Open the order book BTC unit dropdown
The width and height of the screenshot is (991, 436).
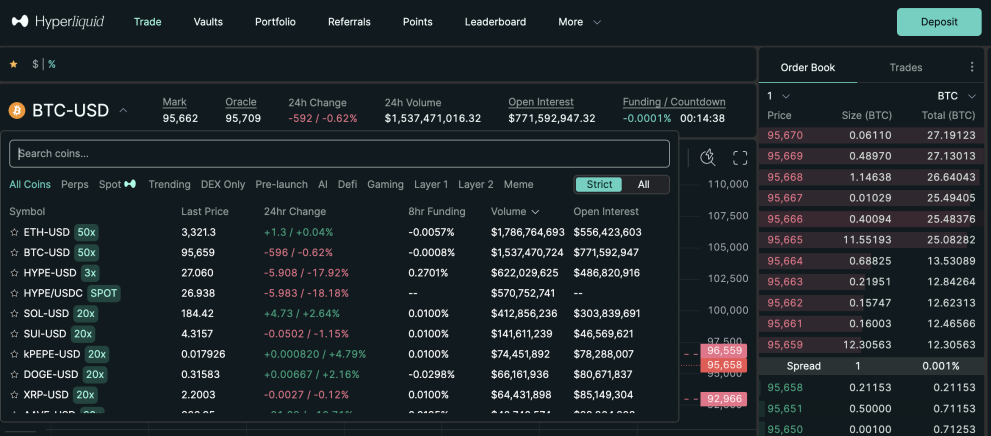[956, 96]
